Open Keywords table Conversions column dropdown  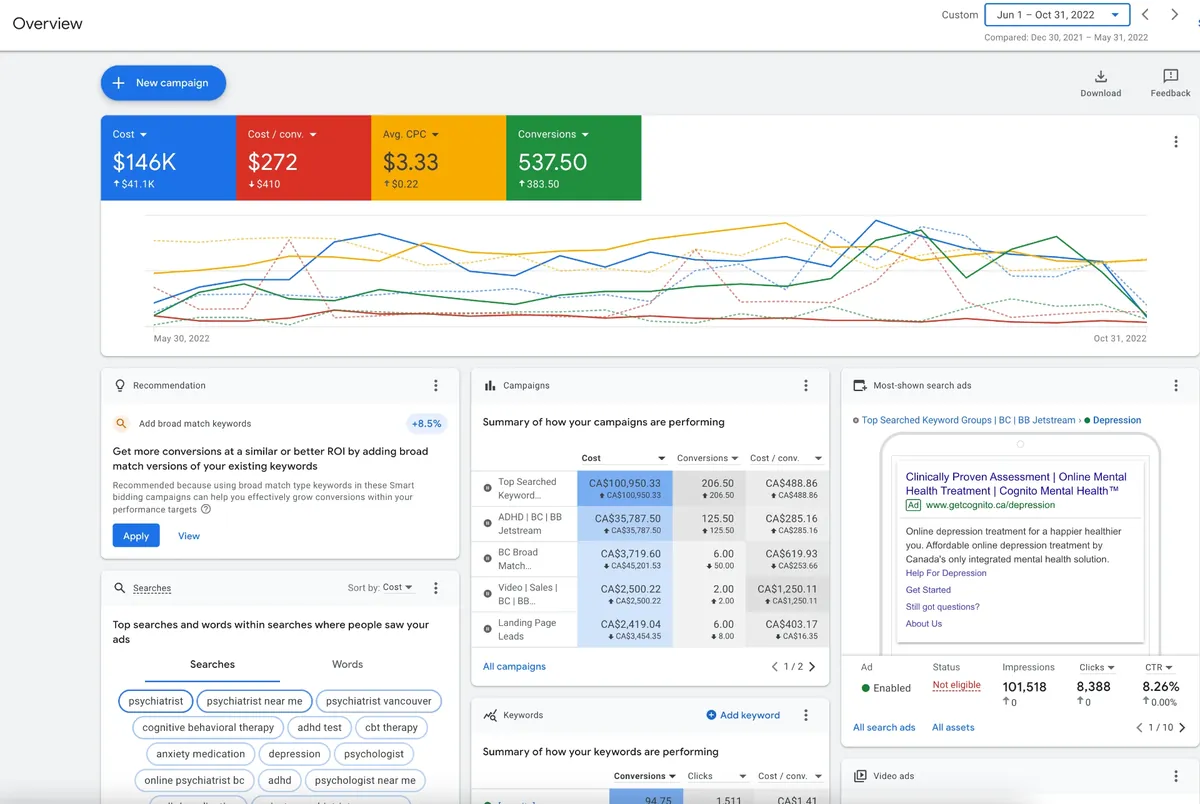pyautogui.click(x=645, y=776)
